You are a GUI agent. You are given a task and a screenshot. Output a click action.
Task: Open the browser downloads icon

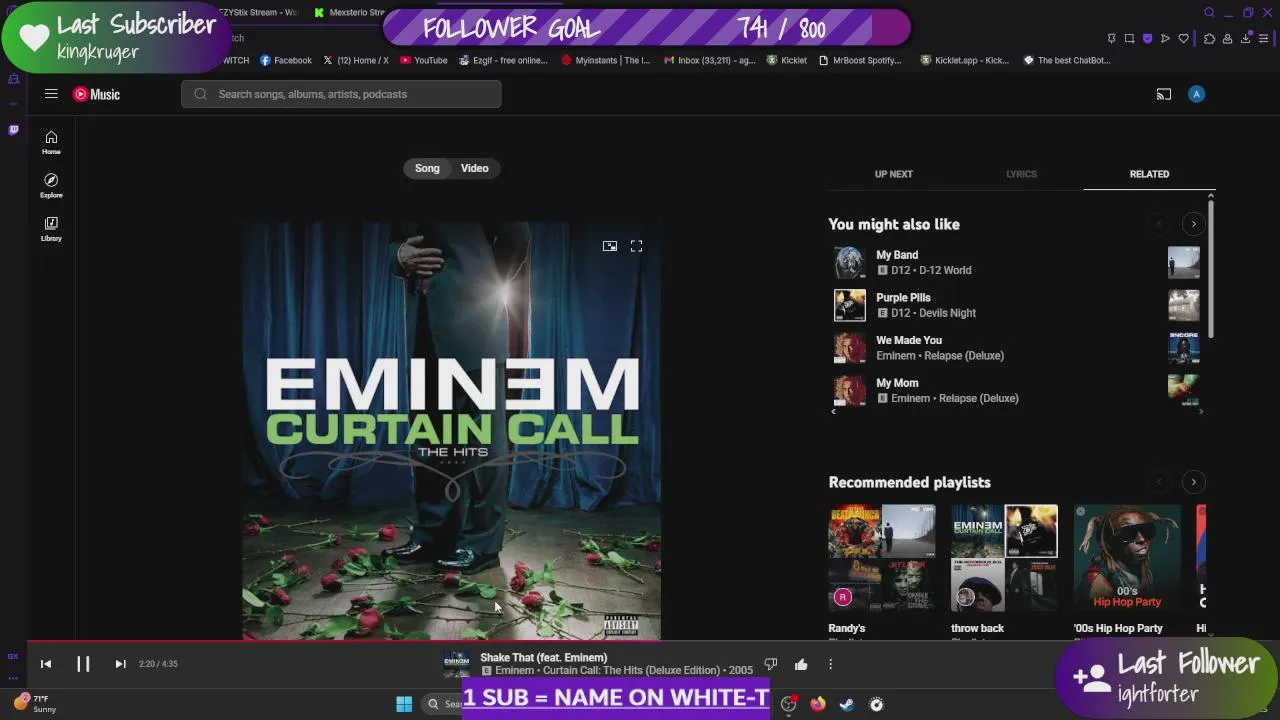coord(1245,39)
